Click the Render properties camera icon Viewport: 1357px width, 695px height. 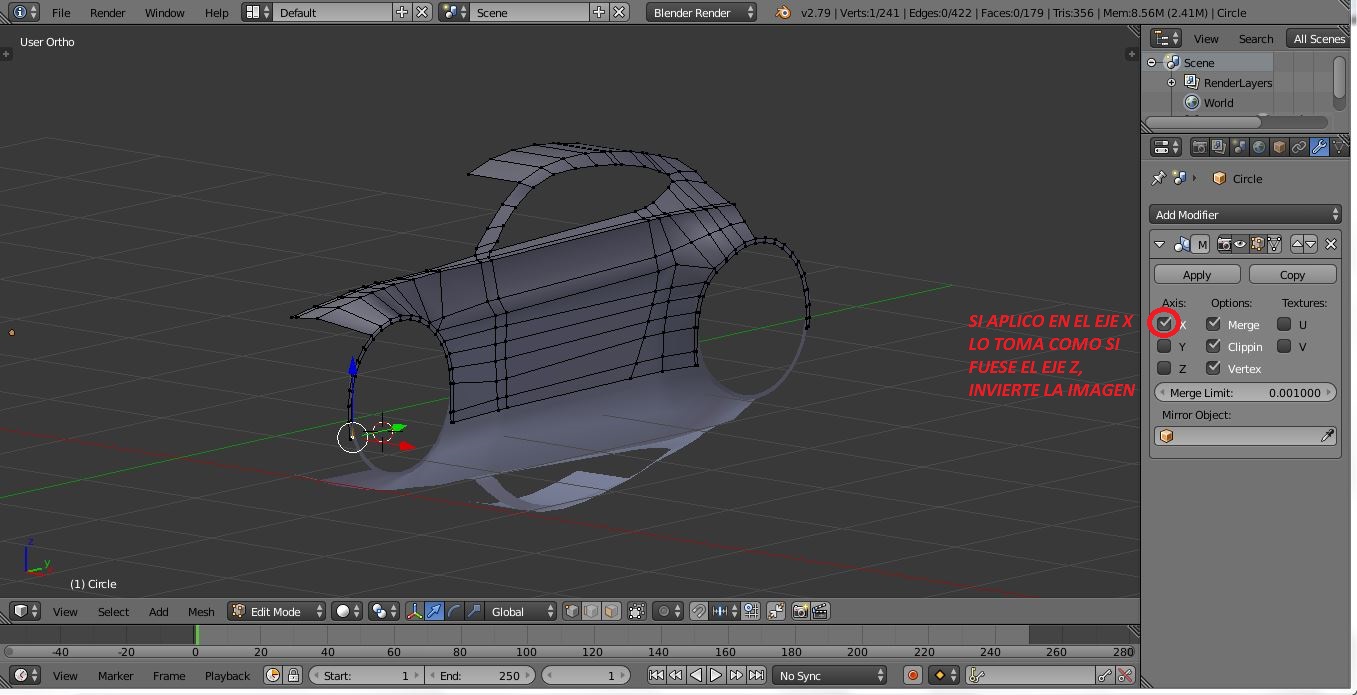click(x=1199, y=147)
